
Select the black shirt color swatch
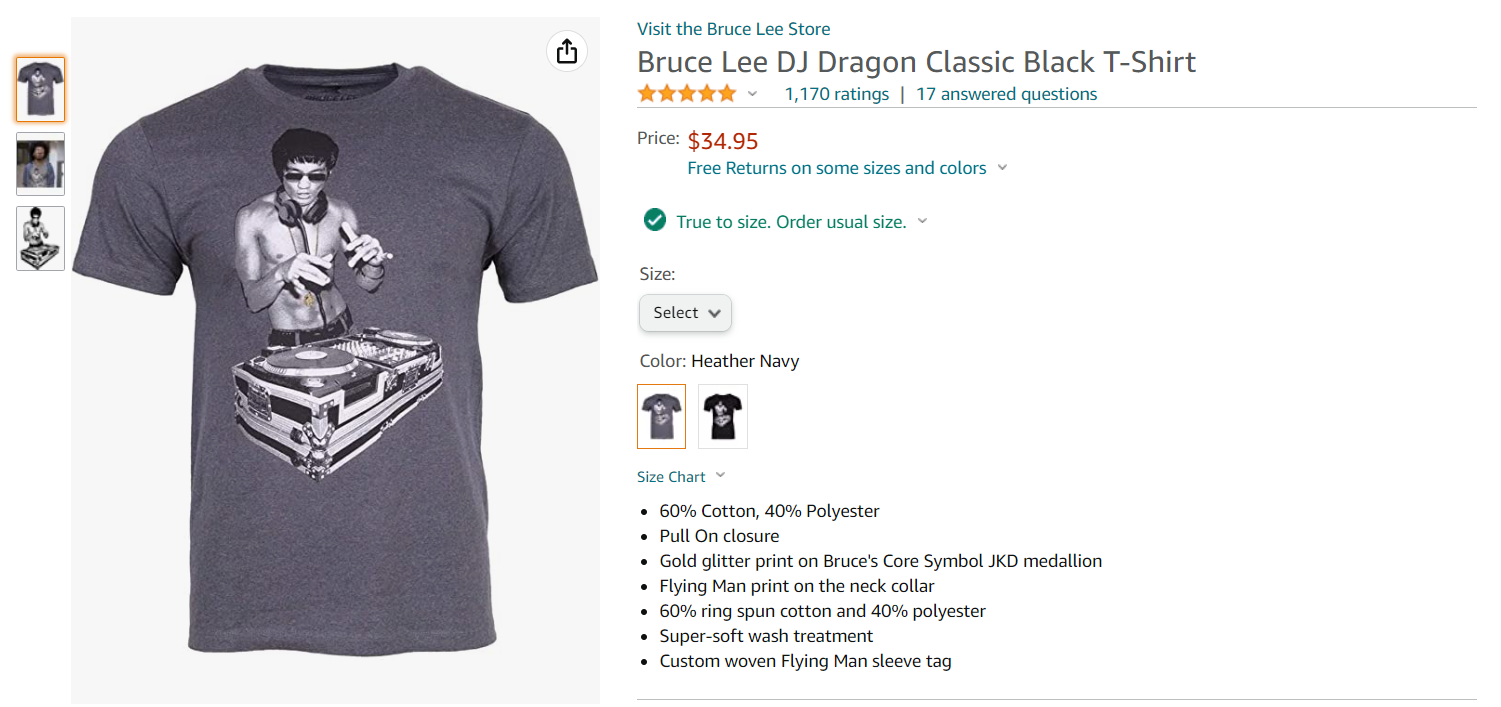coord(723,416)
